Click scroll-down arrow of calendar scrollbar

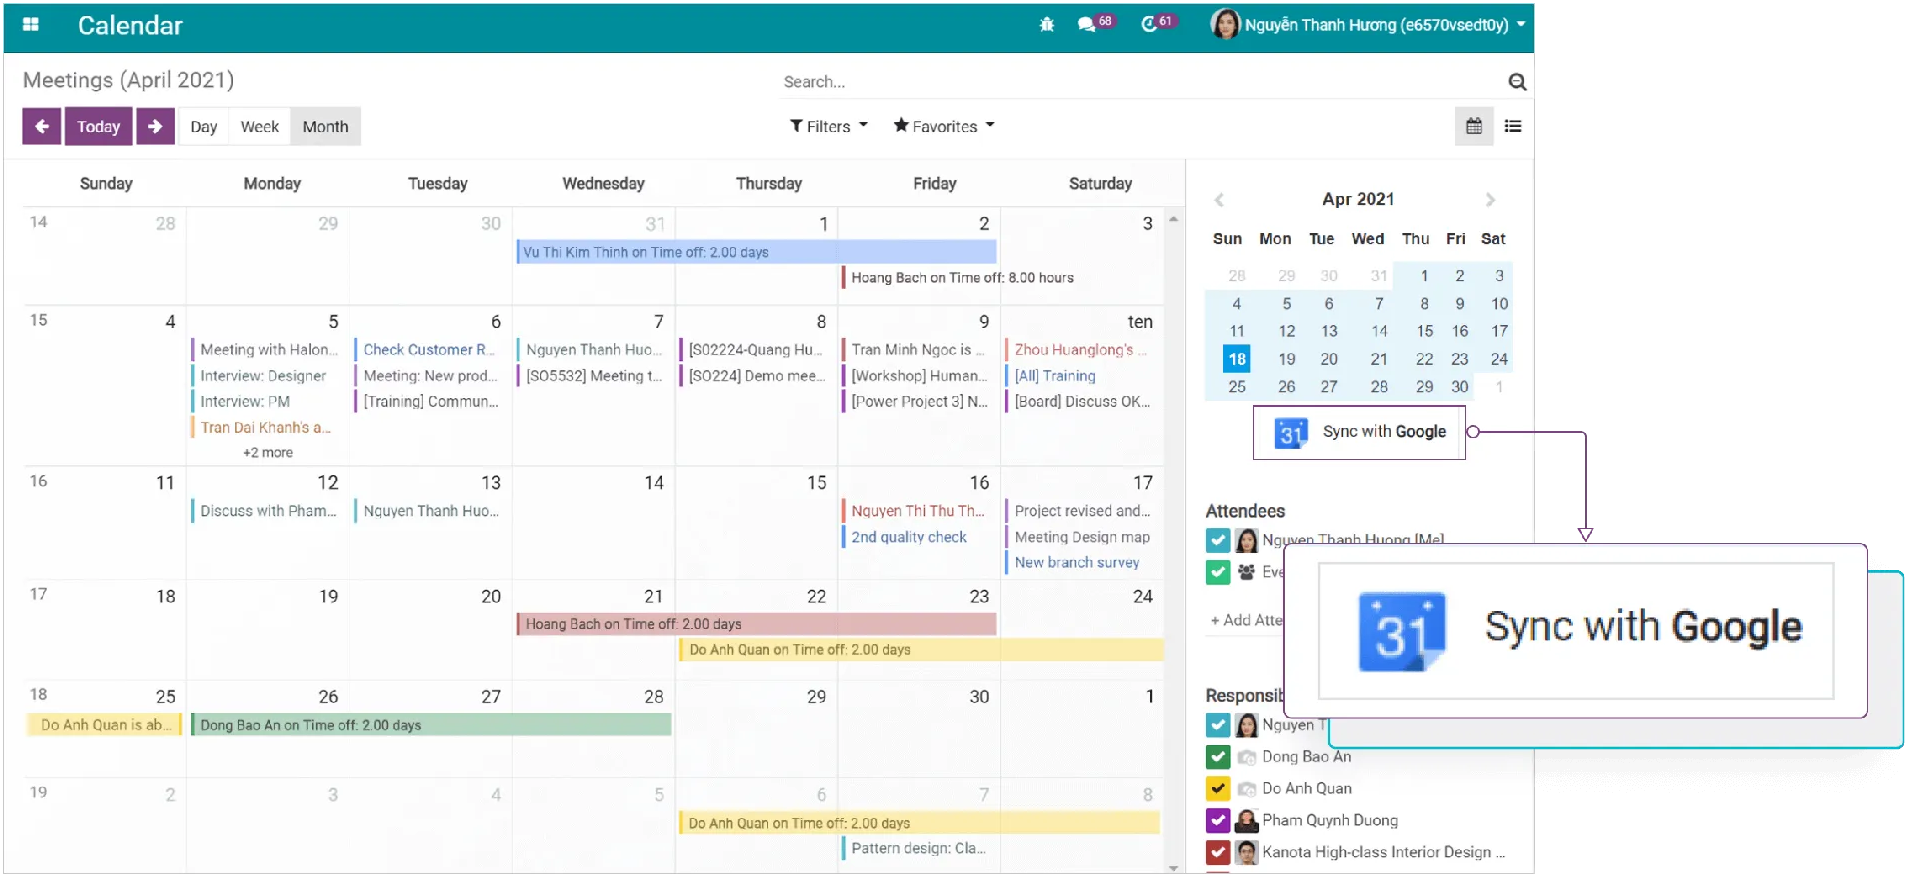(1174, 868)
